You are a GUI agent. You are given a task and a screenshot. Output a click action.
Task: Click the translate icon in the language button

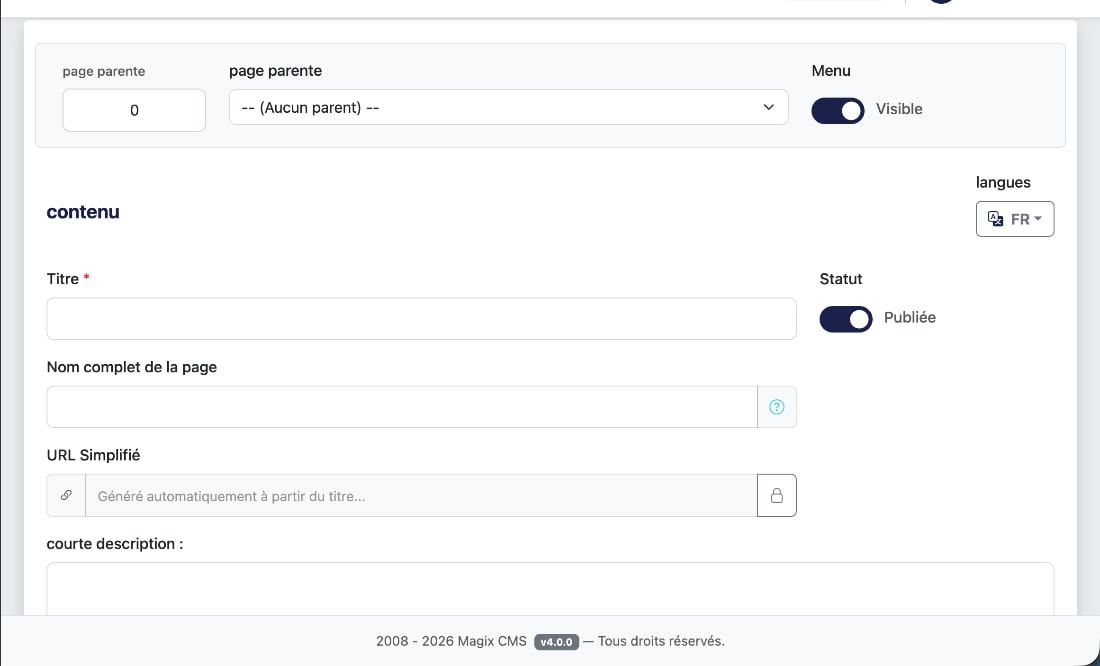[995, 219]
